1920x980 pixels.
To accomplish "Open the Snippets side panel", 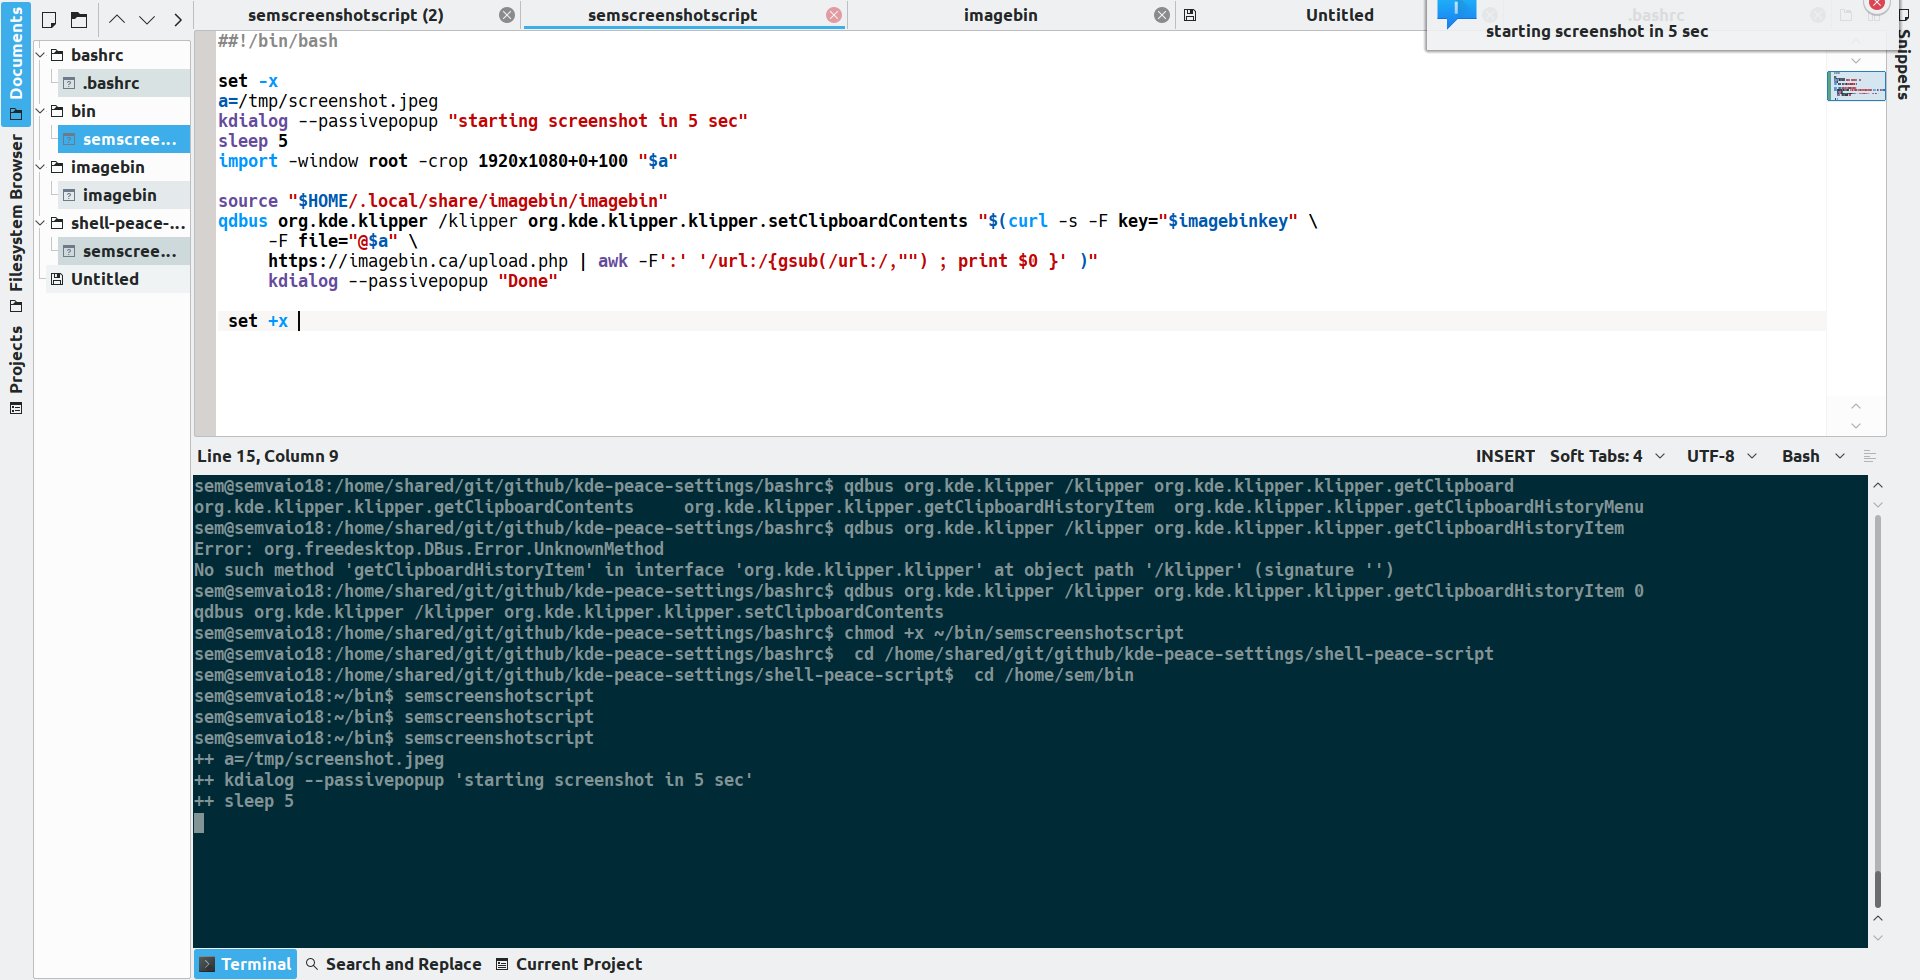I will point(1904,55).
